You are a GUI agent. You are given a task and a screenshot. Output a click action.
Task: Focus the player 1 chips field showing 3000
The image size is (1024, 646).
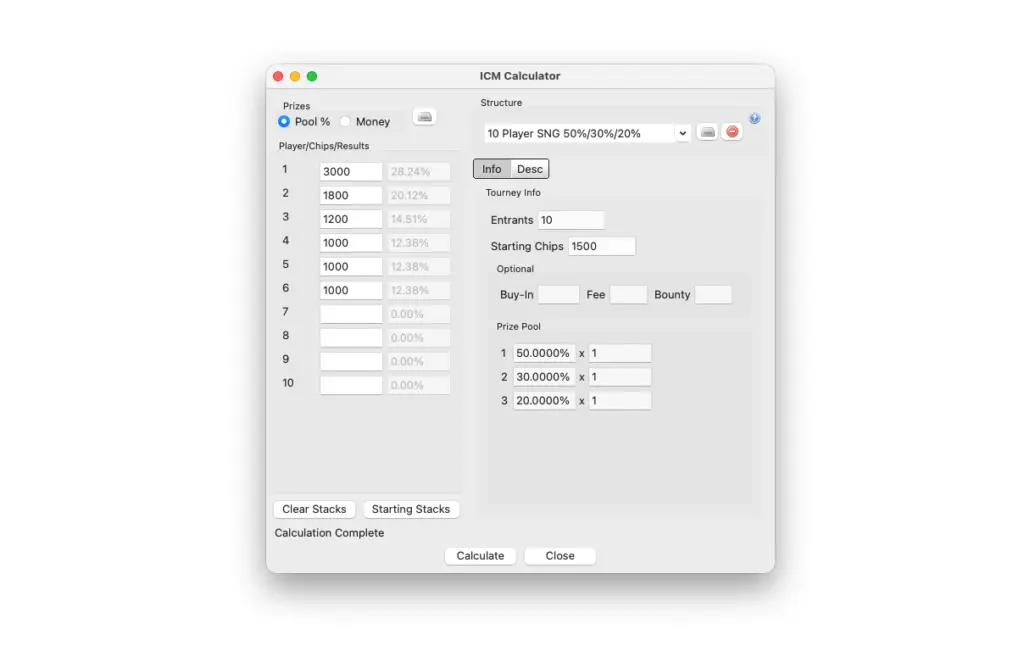click(351, 172)
